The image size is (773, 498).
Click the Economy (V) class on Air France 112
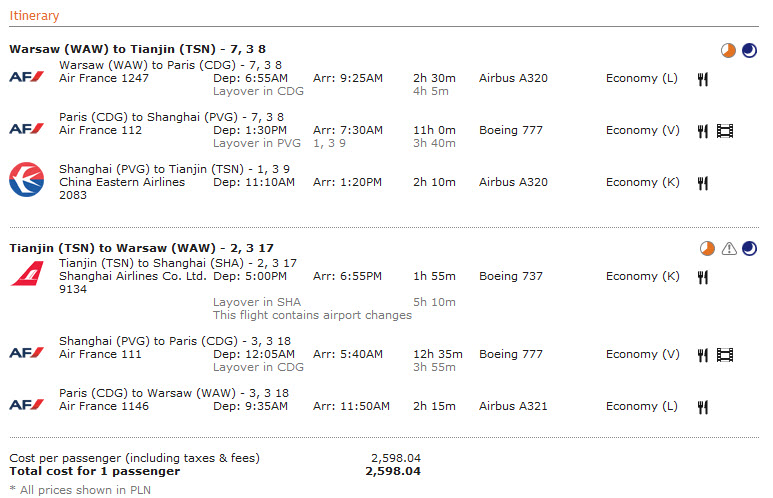click(x=642, y=130)
